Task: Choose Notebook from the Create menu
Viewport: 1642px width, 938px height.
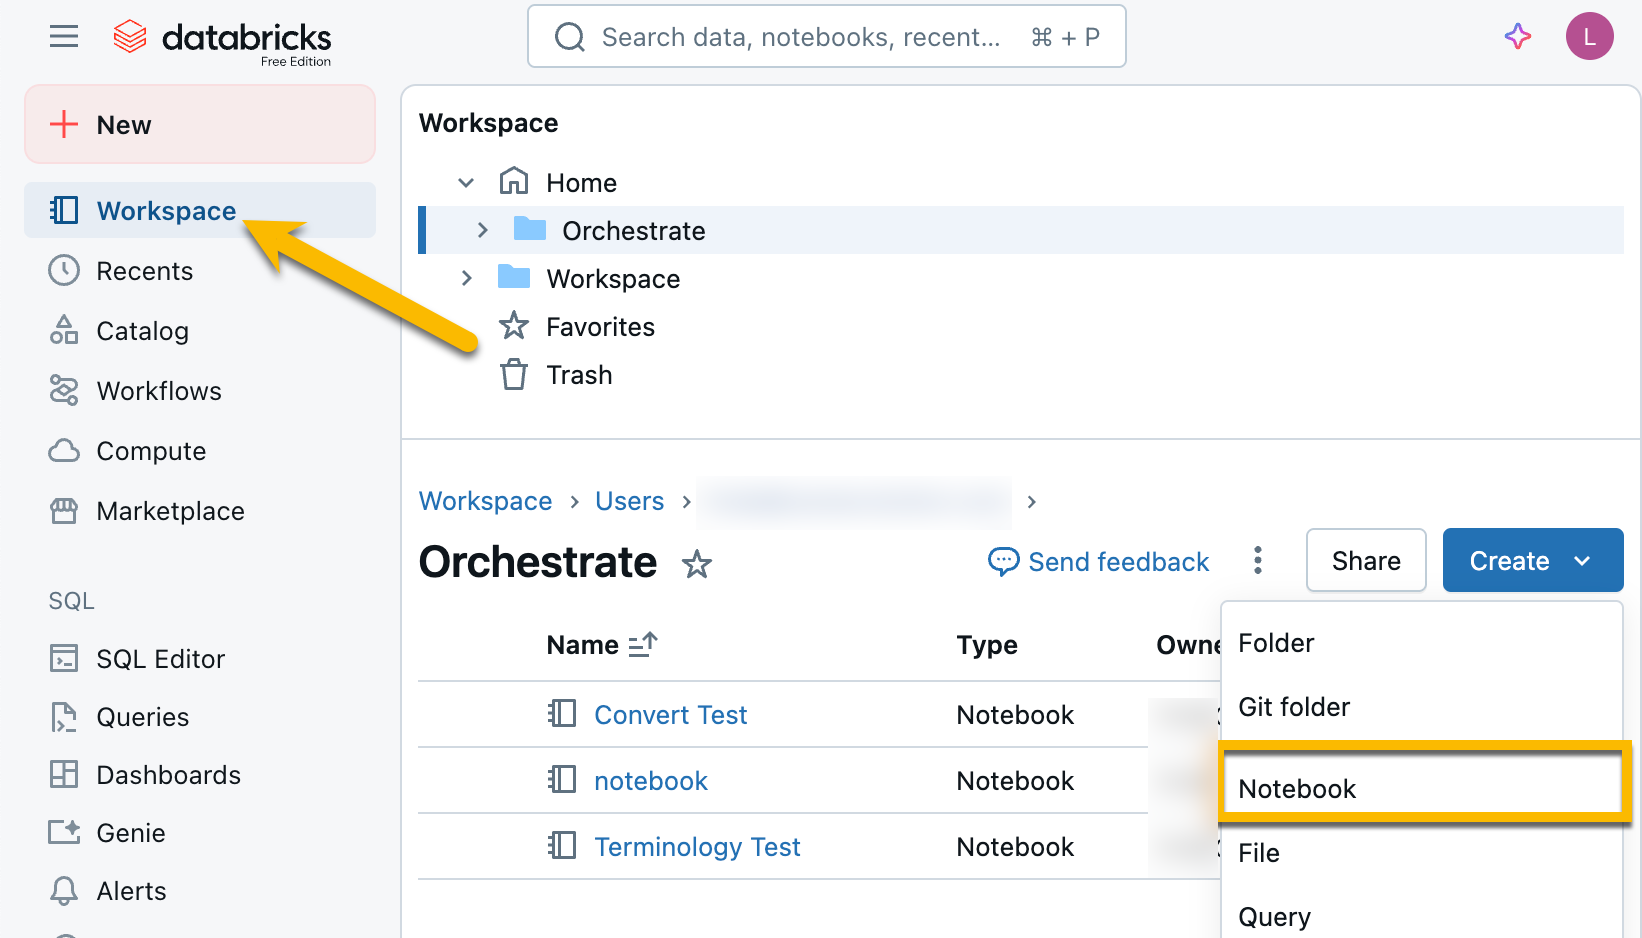Action: (x=1421, y=788)
